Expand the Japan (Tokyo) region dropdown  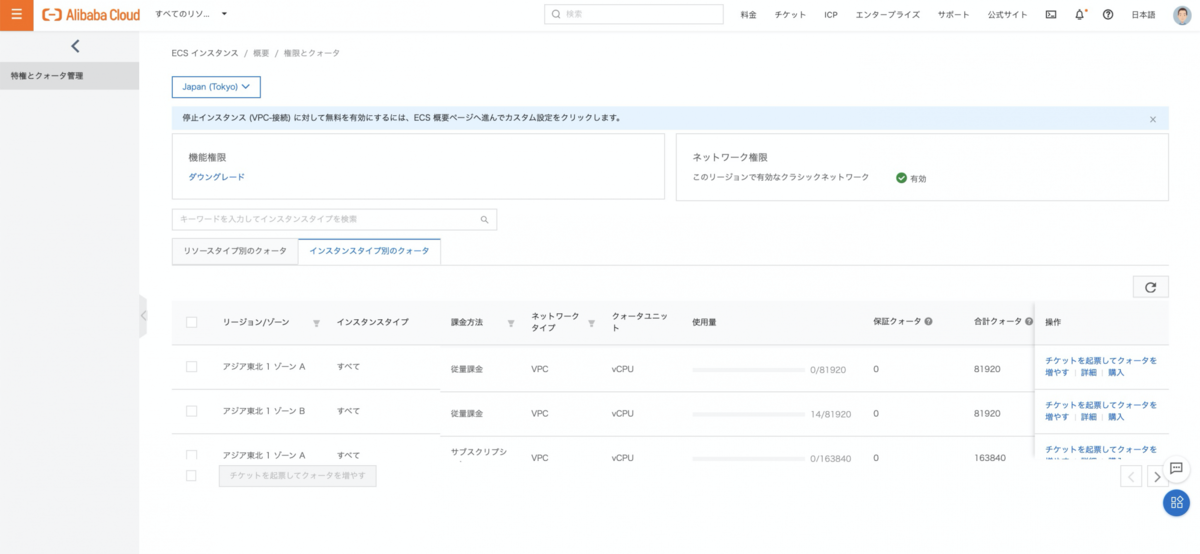pyautogui.click(x=216, y=87)
